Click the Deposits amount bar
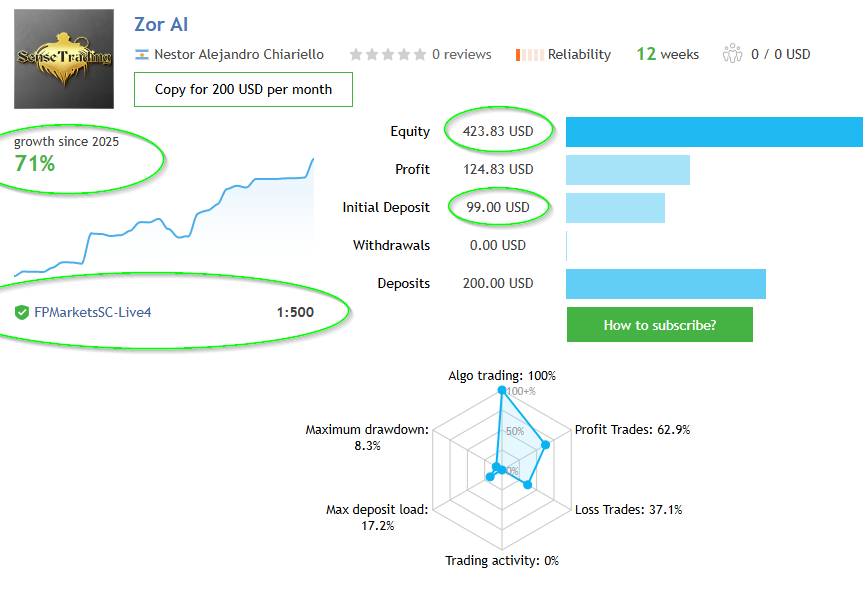863x595 pixels. click(x=665, y=283)
